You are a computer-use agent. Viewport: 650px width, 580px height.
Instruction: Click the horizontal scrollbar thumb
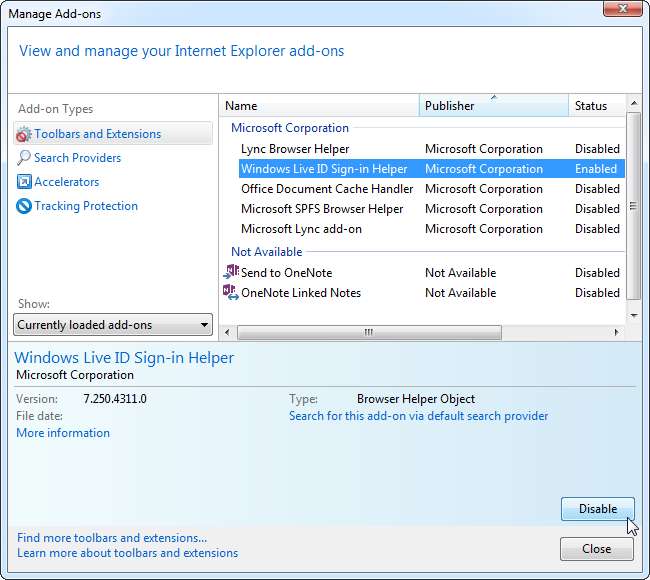click(367, 332)
